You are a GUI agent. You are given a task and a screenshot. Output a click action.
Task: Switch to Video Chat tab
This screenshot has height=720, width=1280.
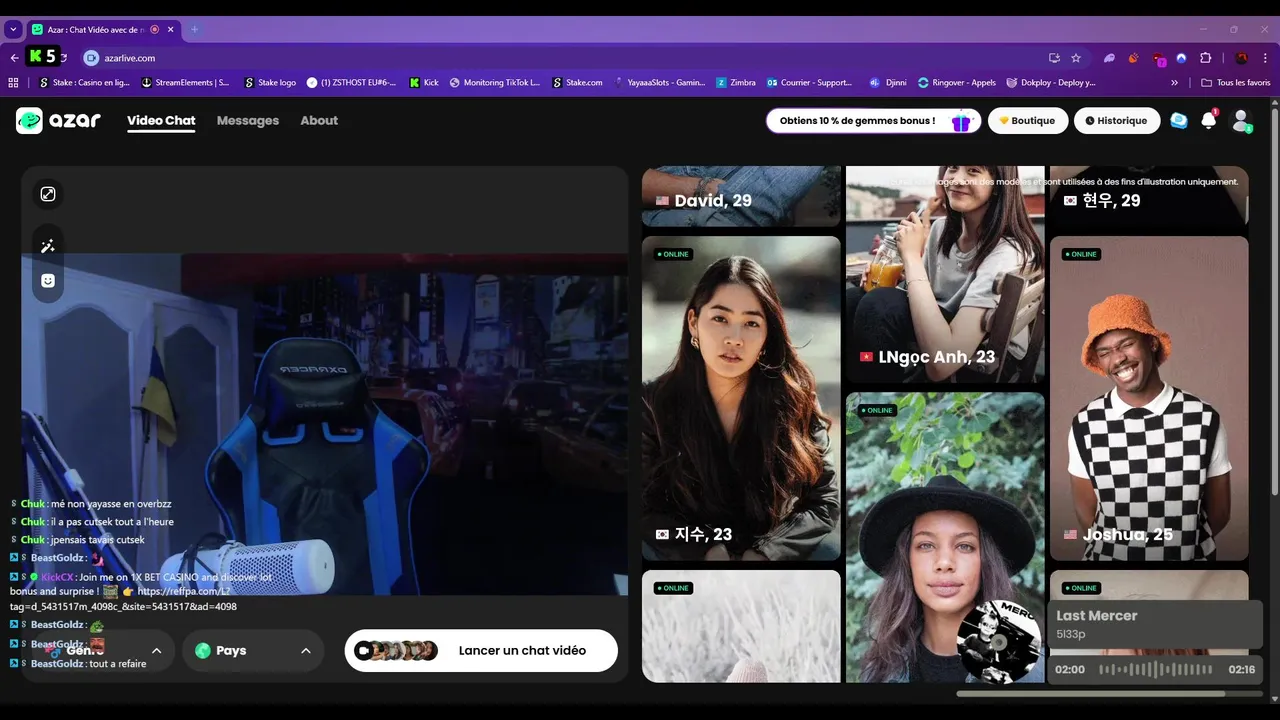click(161, 120)
